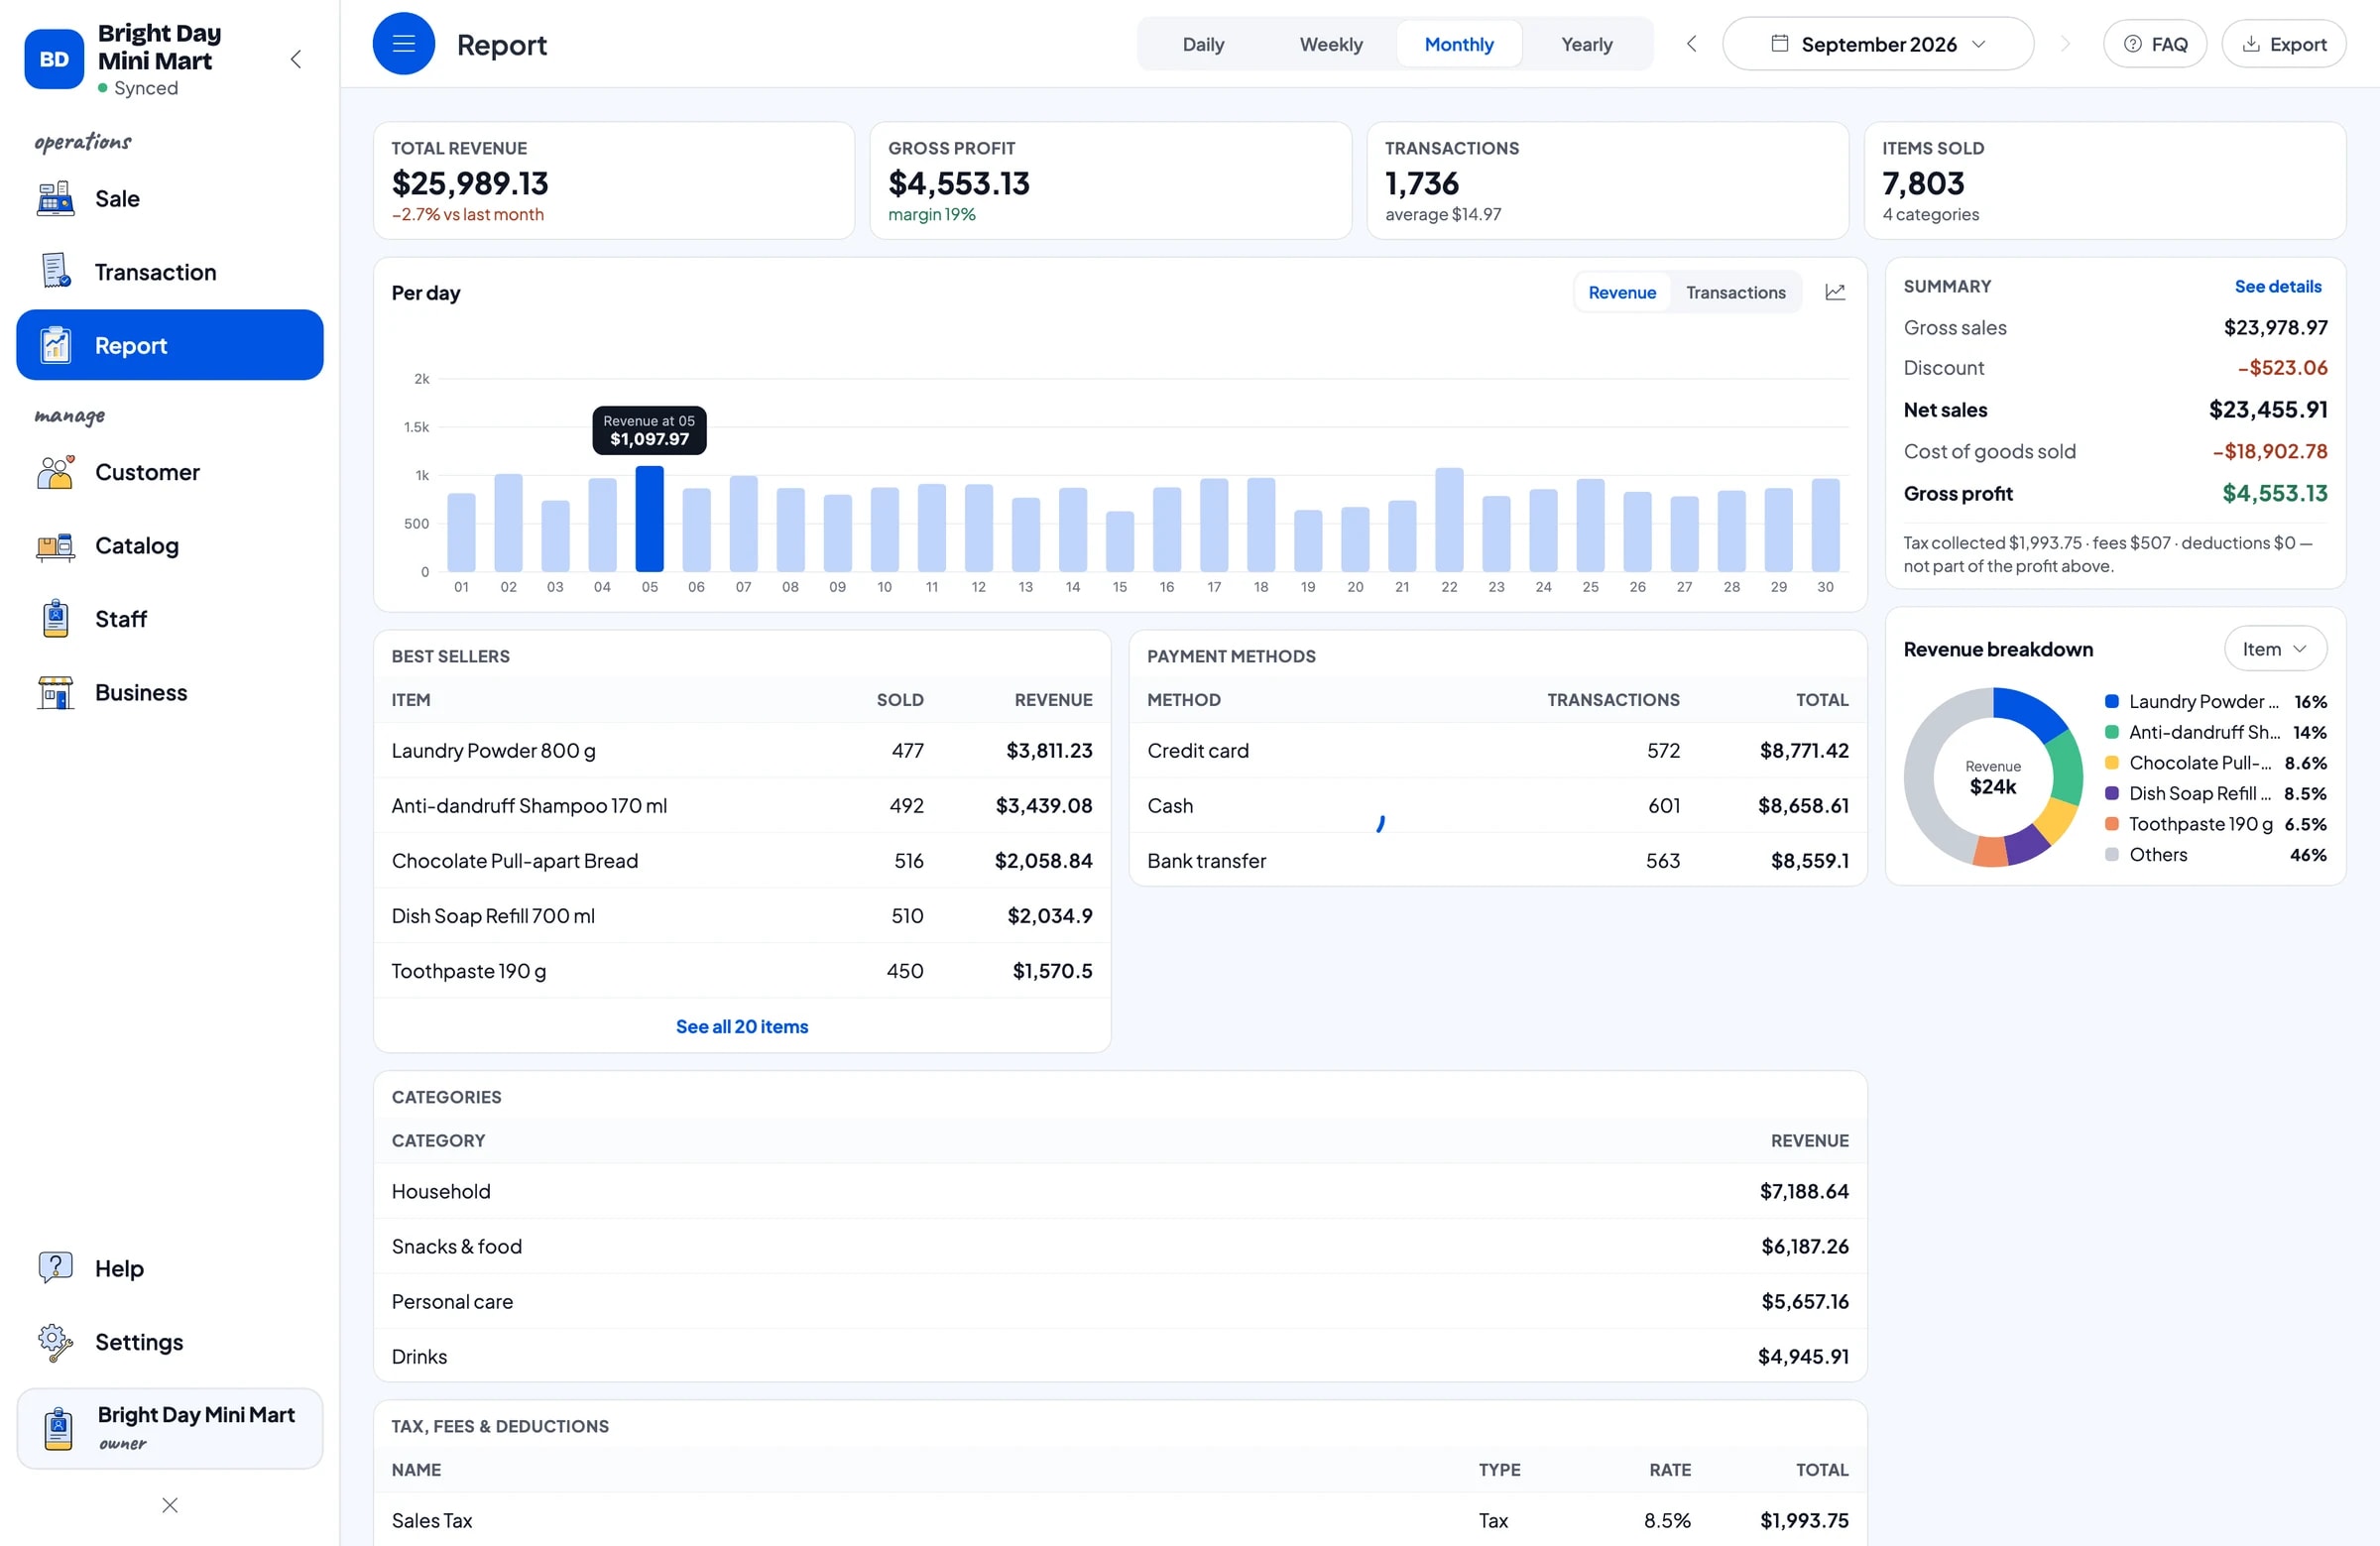
Task: Click See all 20 items link
Action: 742,1026
